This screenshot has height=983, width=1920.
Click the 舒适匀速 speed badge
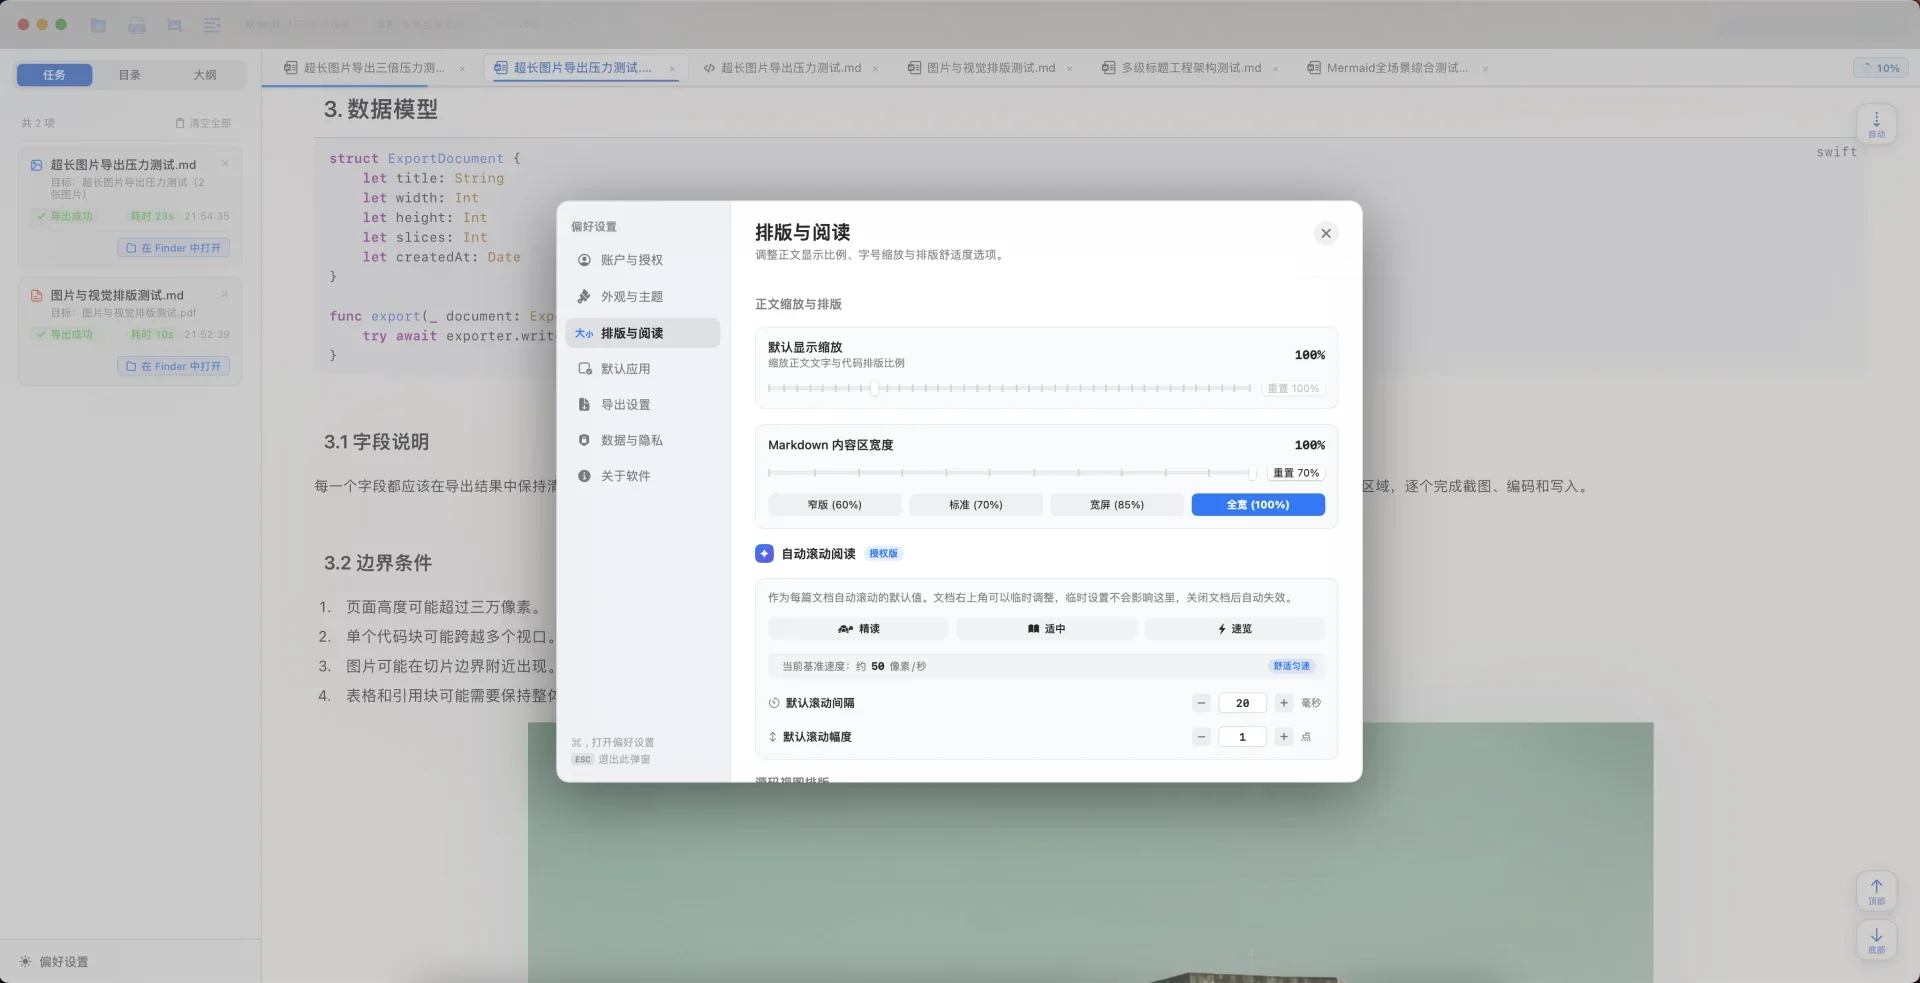(x=1291, y=666)
